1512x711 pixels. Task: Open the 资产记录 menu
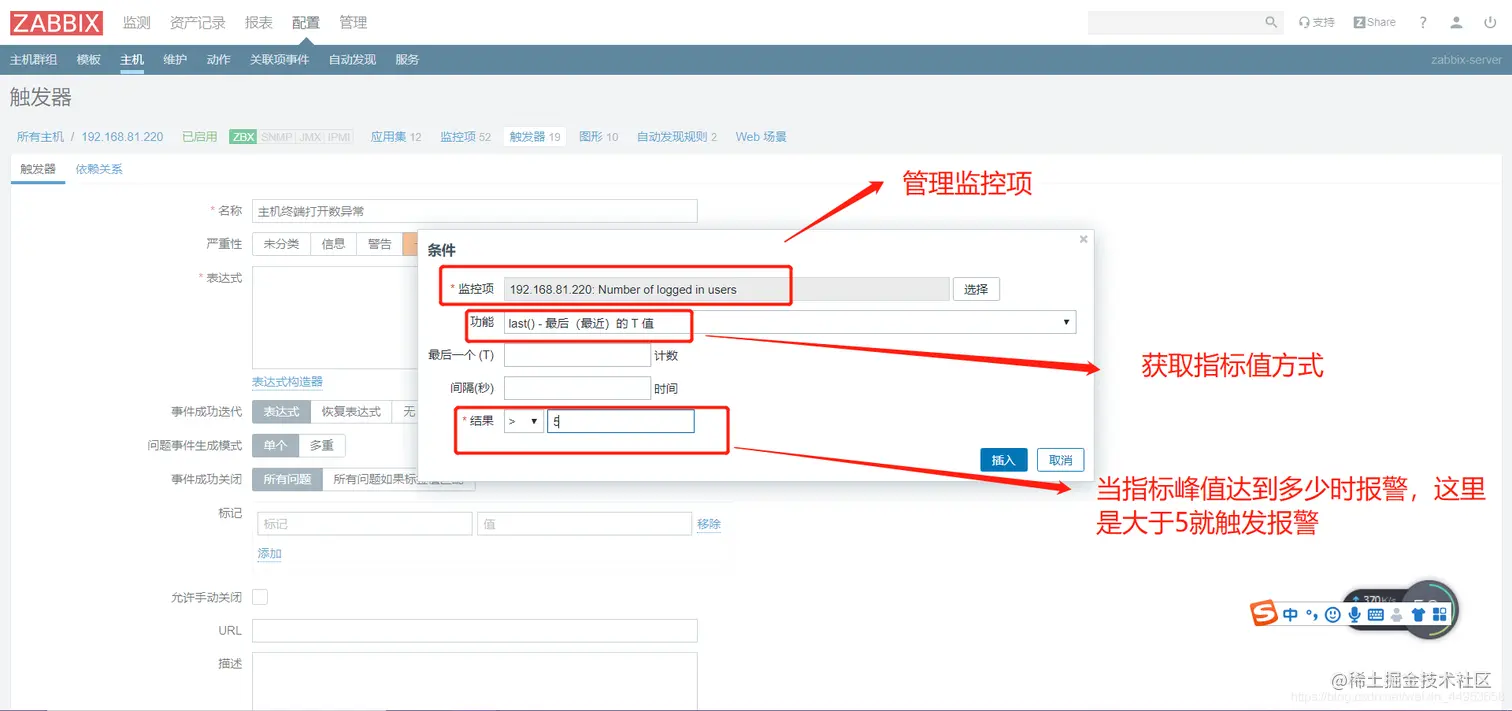(198, 22)
